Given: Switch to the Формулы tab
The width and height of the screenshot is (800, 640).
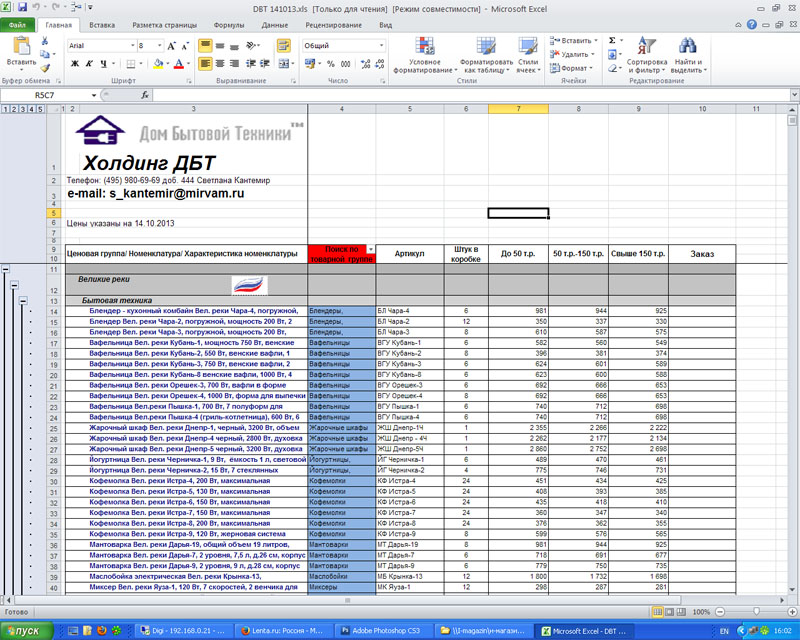Looking at the screenshot, I should tap(229, 25).
